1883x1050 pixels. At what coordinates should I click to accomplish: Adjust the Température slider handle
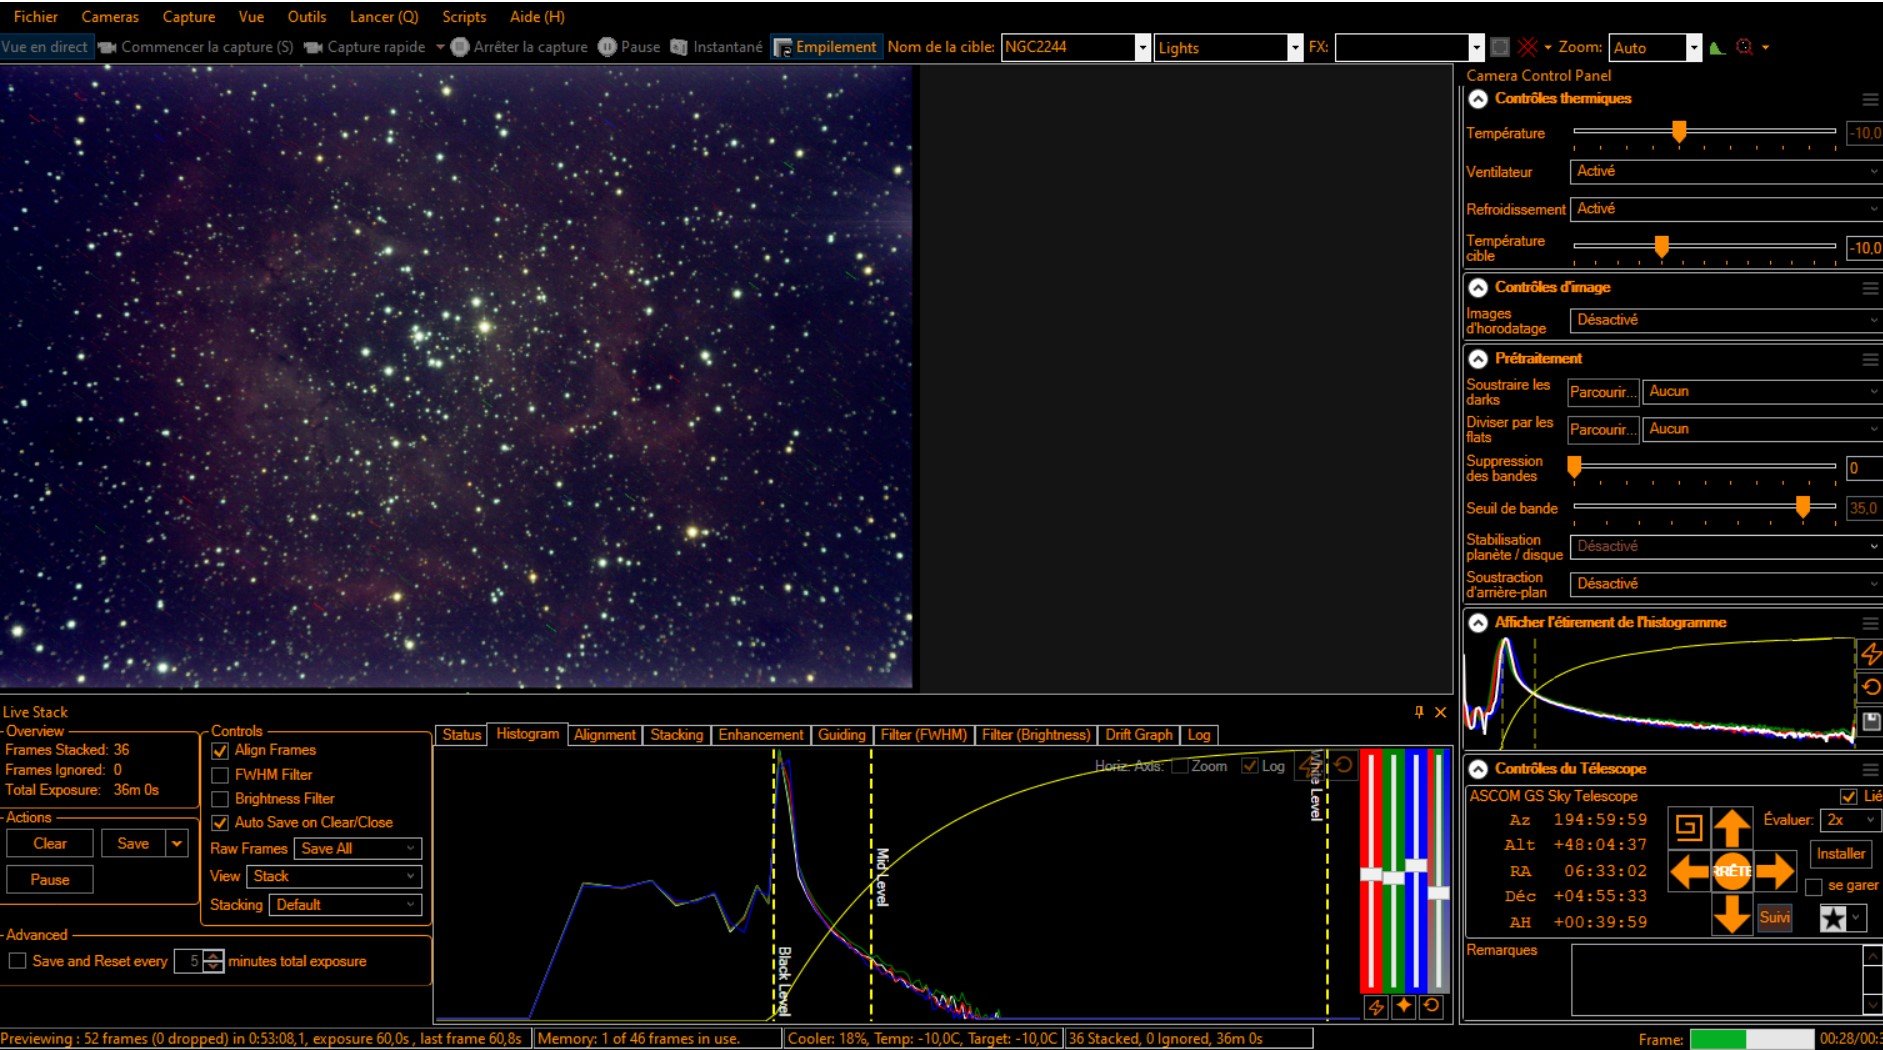click(x=1680, y=132)
